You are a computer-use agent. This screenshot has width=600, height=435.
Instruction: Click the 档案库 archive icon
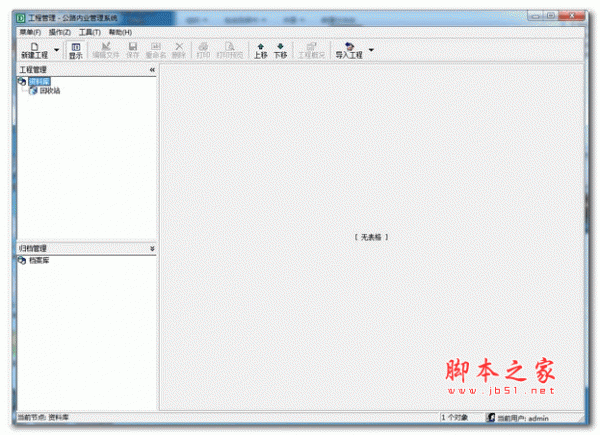pyautogui.click(x=22, y=261)
